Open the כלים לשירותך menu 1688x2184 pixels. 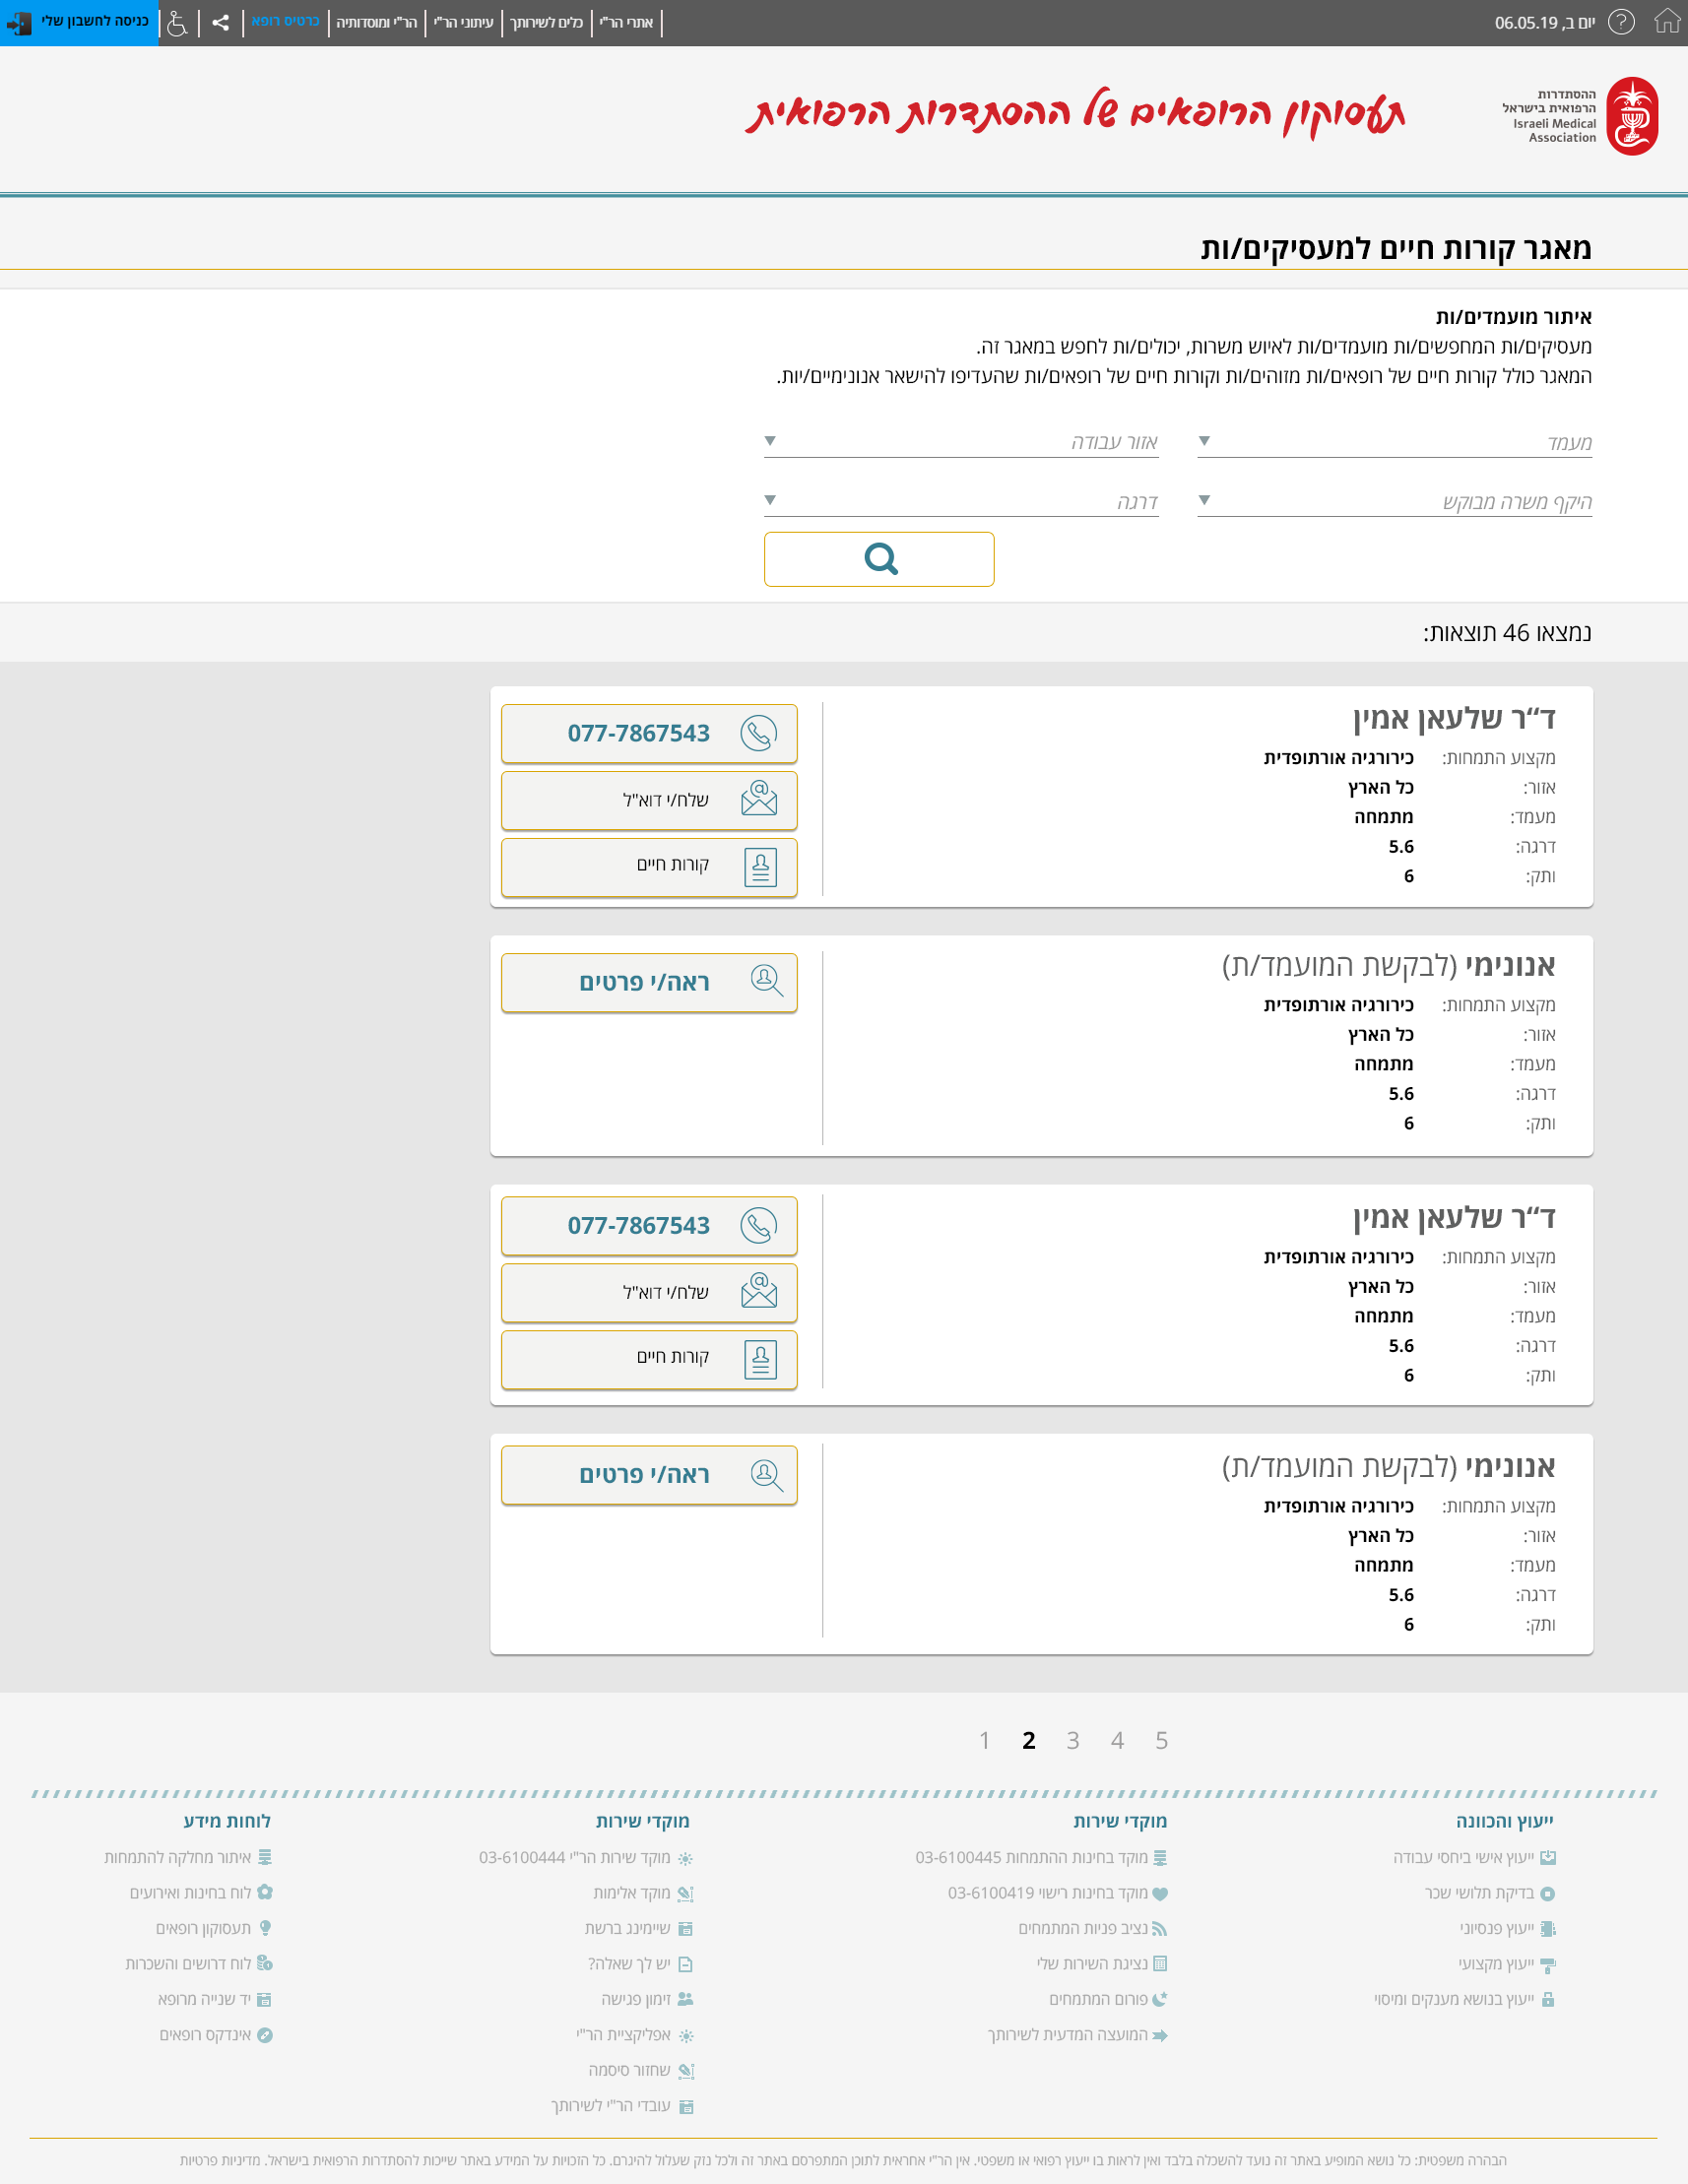pyautogui.click(x=546, y=22)
